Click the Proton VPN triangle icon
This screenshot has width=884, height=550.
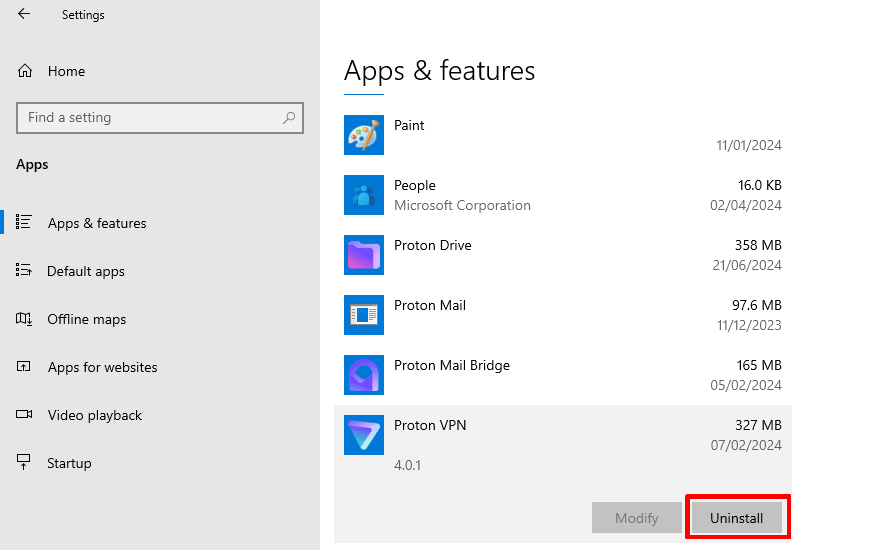tap(364, 435)
